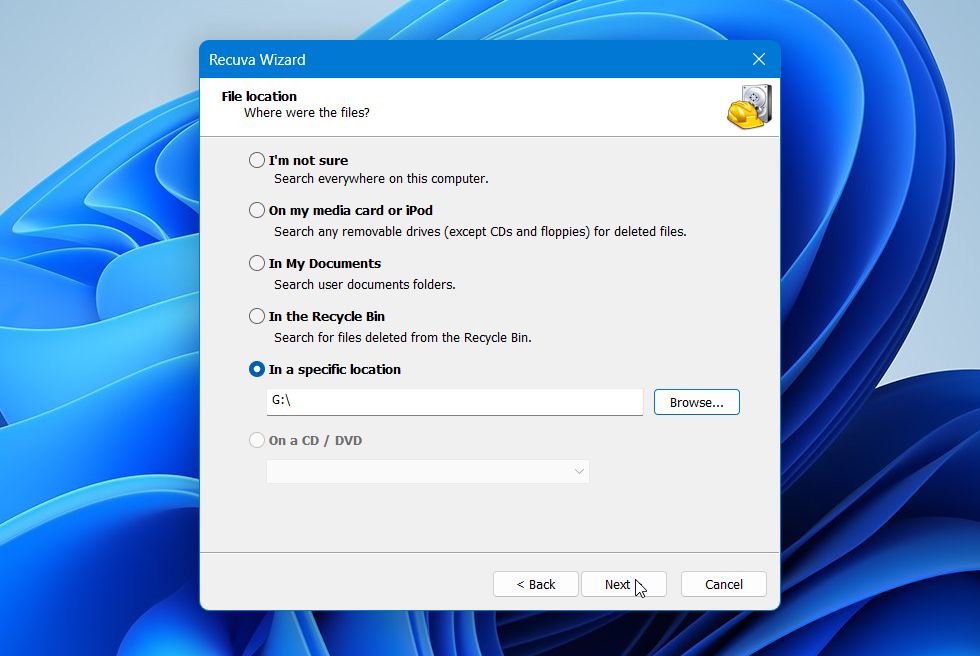The image size is (980, 656).
Task: Edit the specific location path text
Action: pos(454,402)
